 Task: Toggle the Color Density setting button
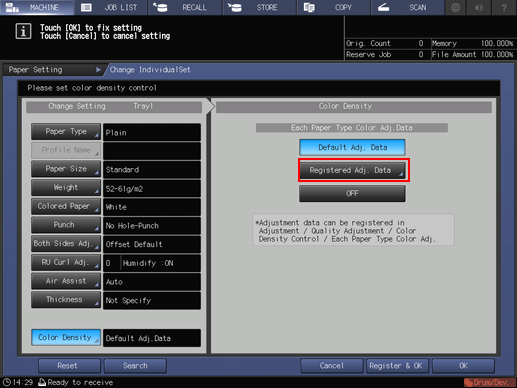(x=66, y=337)
